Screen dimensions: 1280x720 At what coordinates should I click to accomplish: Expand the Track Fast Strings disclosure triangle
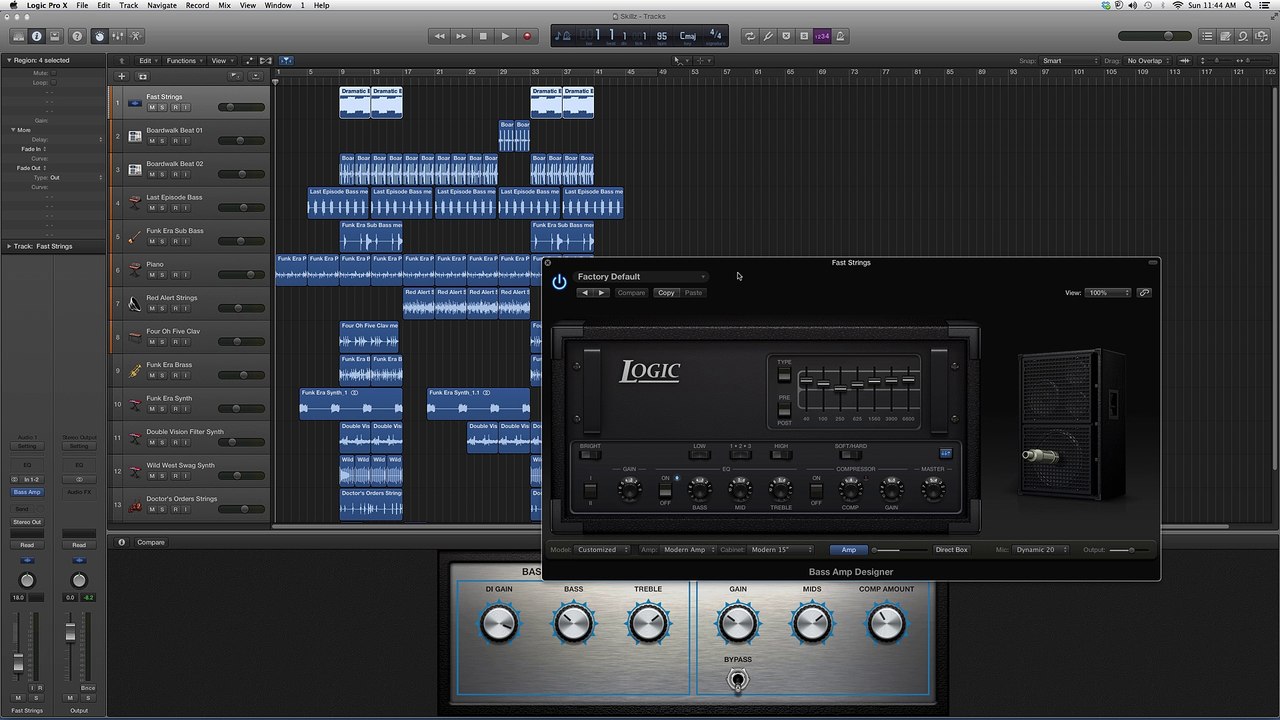(x=8, y=246)
